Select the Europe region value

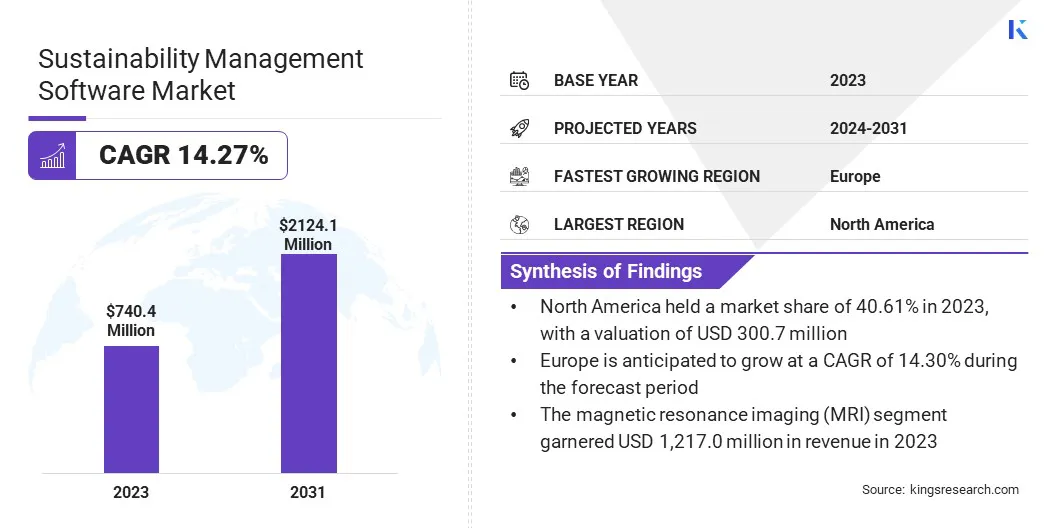(855, 176)
